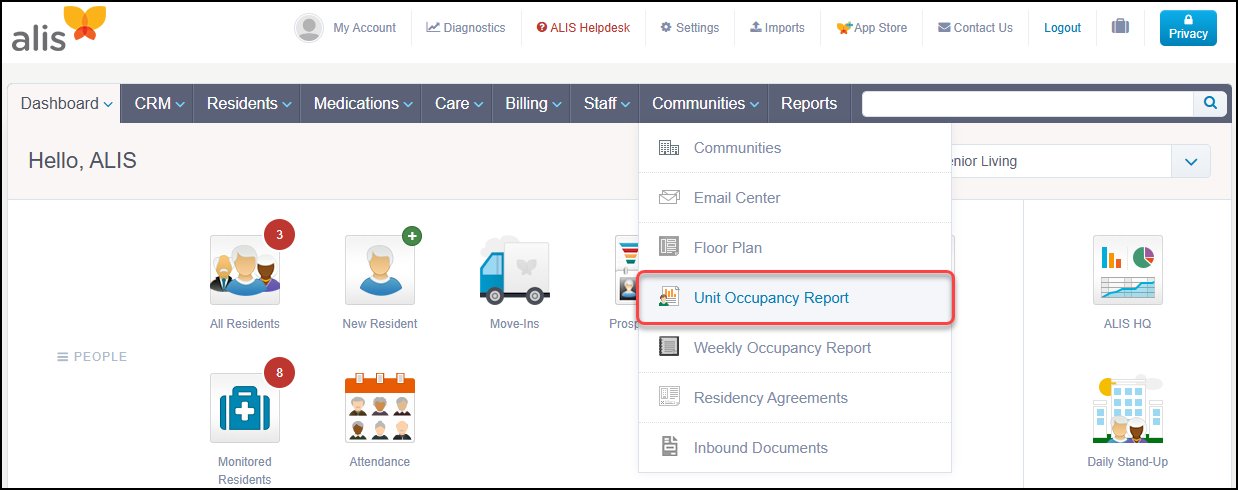This screenshot has height=490, width=1238.
Task: Collapse the Communities dropdown menu
Action: coord(706,103)
